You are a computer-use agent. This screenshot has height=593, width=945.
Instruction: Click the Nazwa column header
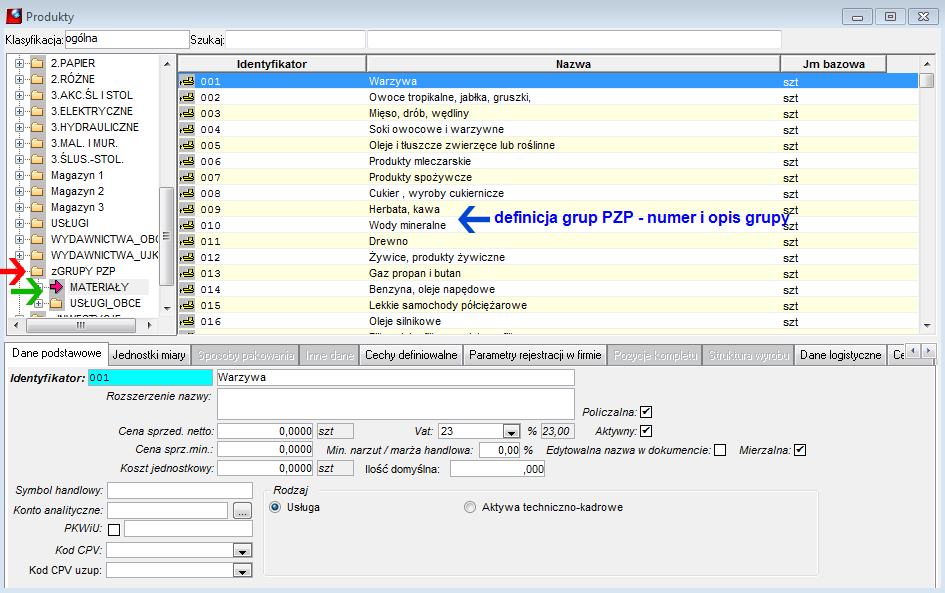click(x=573, y=64)
